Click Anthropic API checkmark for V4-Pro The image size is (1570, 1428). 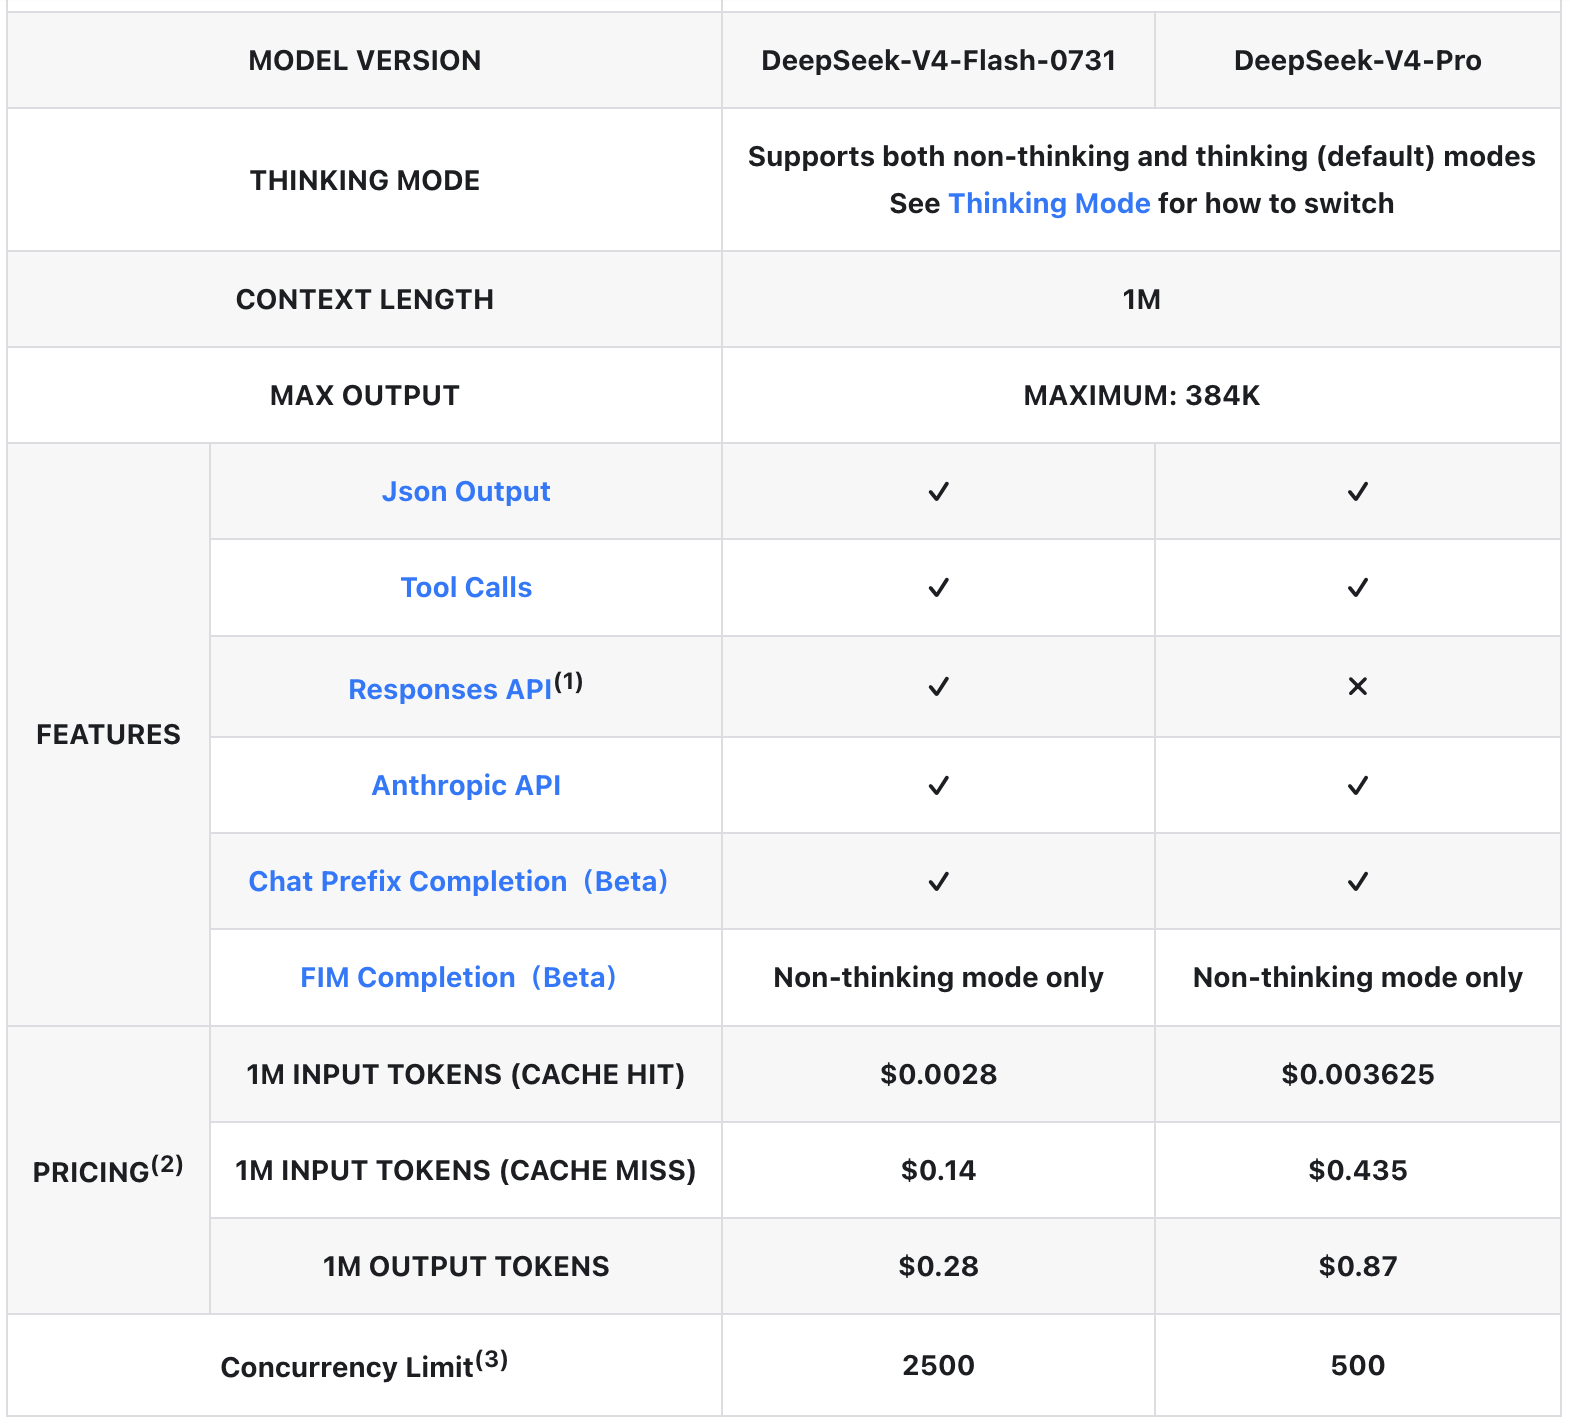pyautogui.click(x=1357, y=786)
